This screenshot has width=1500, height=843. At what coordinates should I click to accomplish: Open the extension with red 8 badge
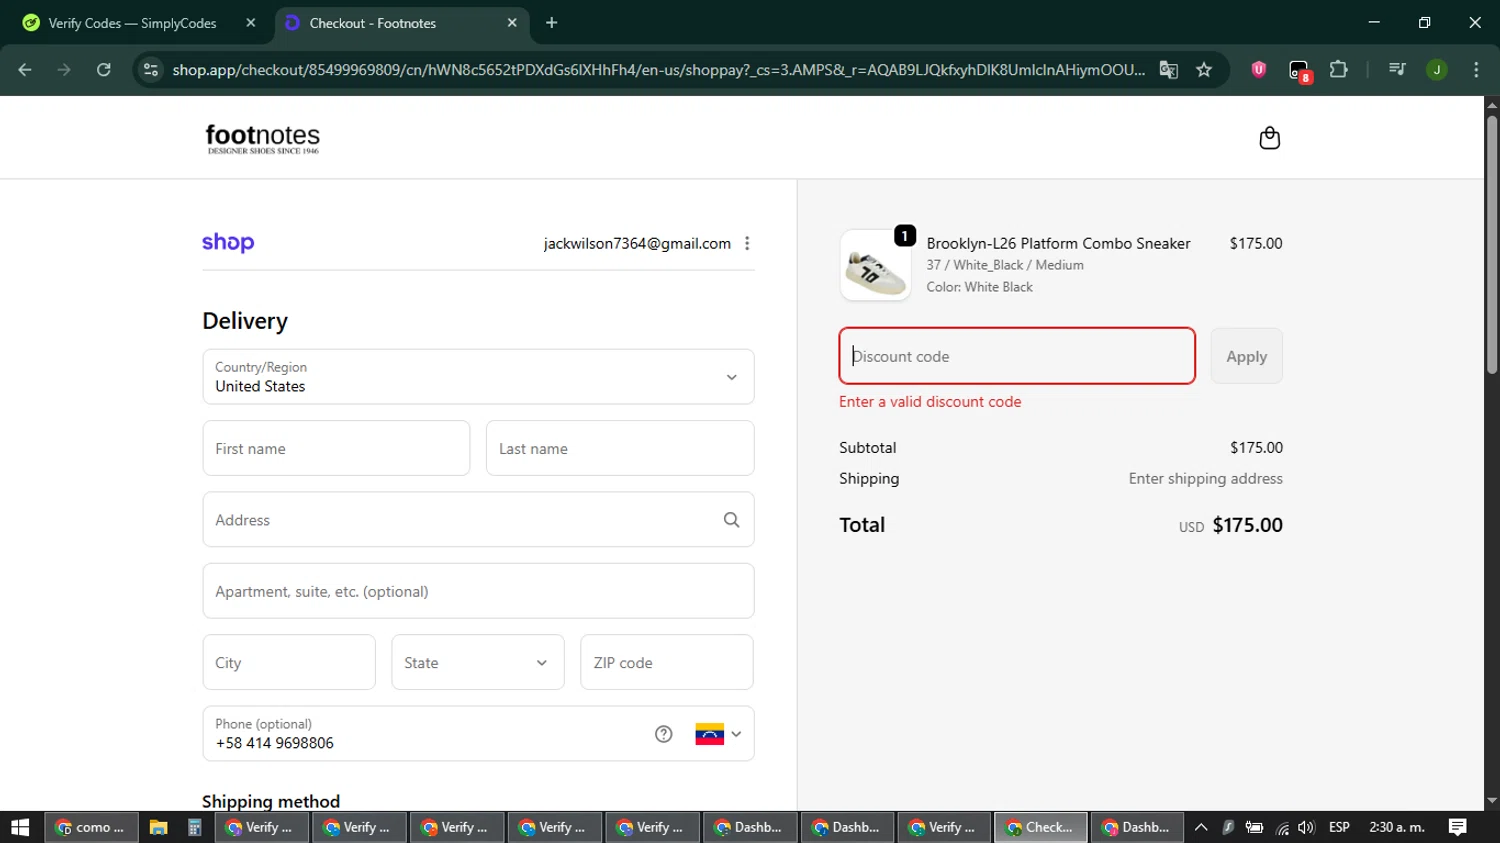[x=1299, y=70]
